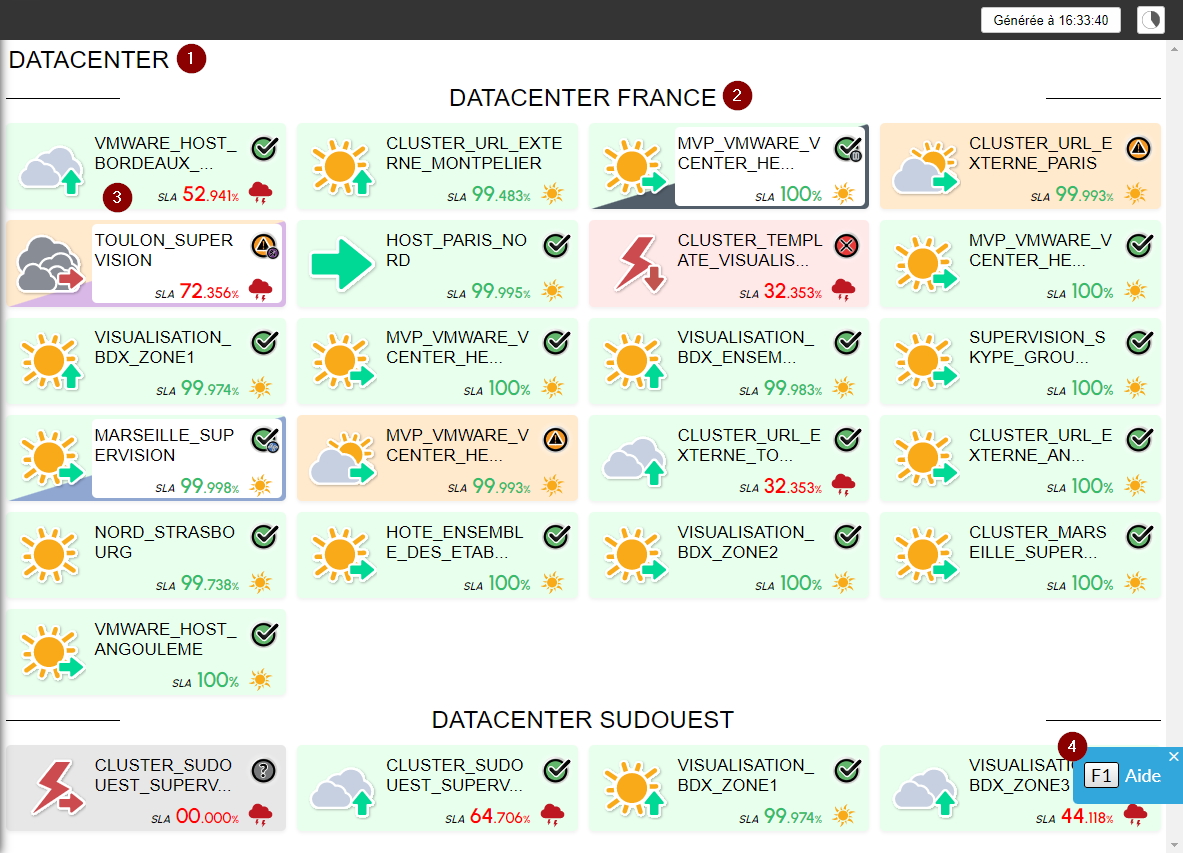Viewport: 1183px width, 853px height.
Task: Click the red X status on CLUSTER_TEMPLATE tile
Action: click(847, 245)
